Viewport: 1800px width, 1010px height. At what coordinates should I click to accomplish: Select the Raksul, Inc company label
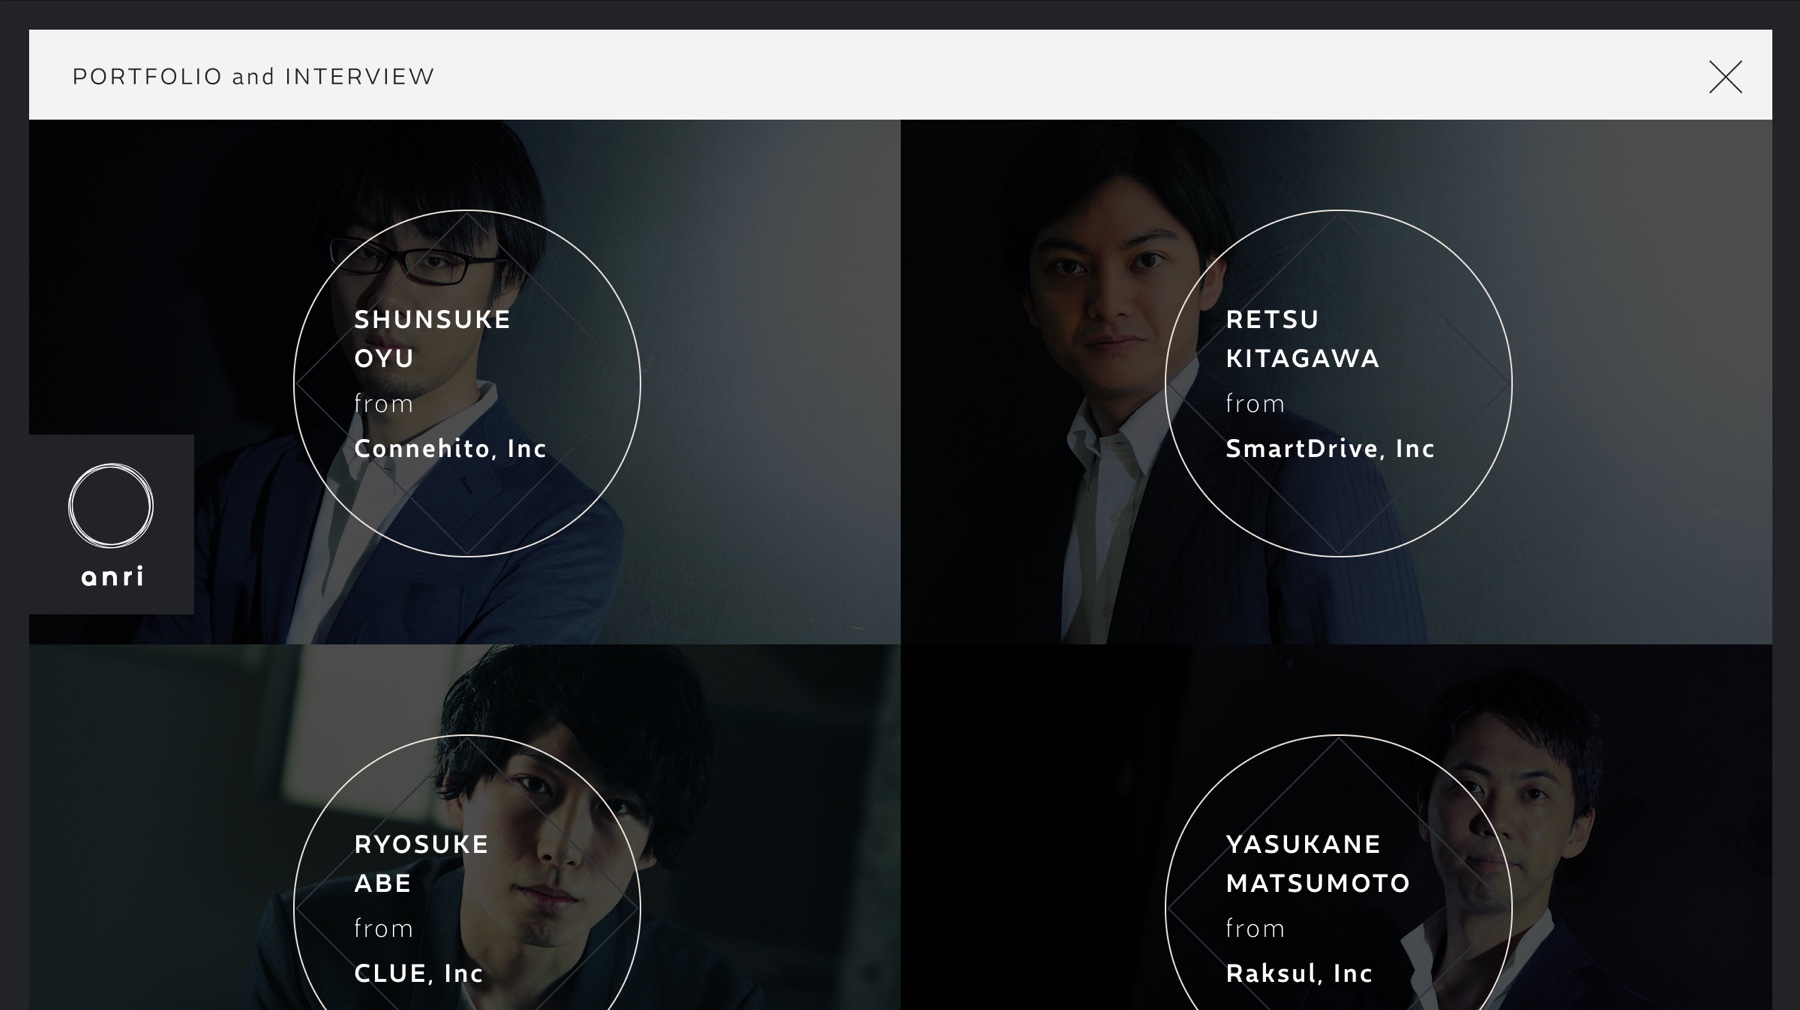click(1299, 973)
